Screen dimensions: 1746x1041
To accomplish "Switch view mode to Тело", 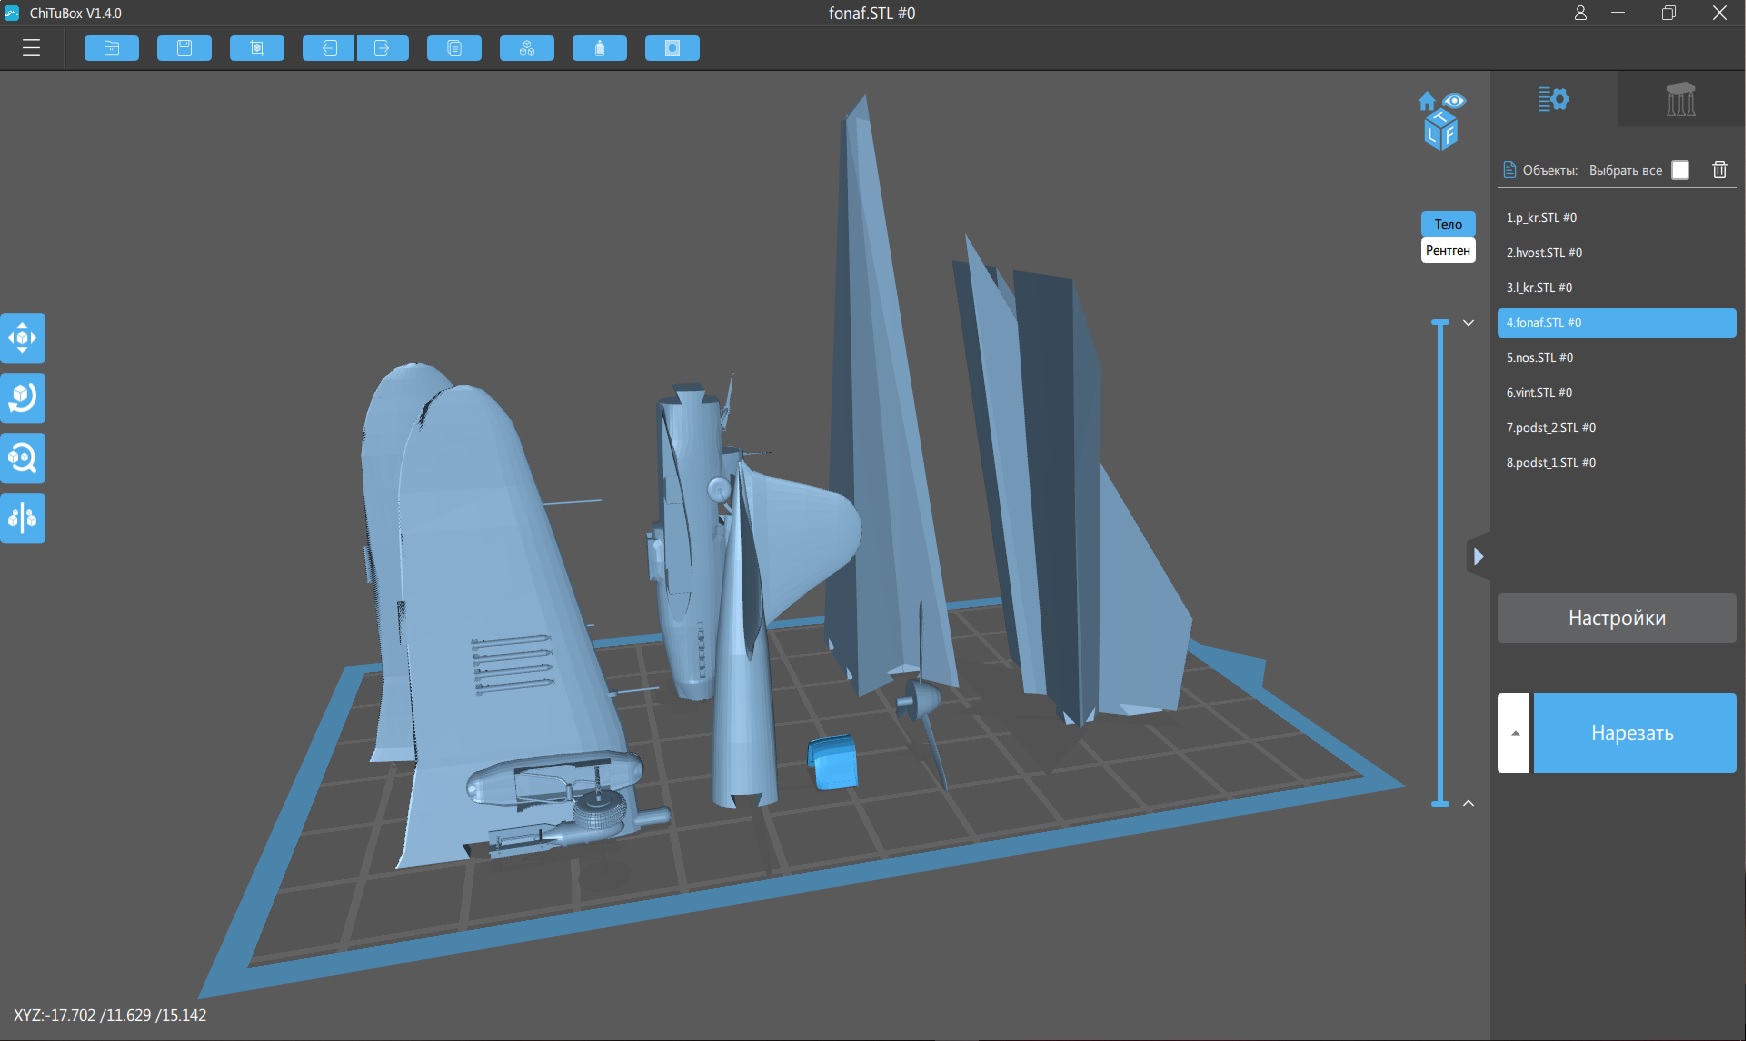I will pyautogui.click(x=1447, y=224).
